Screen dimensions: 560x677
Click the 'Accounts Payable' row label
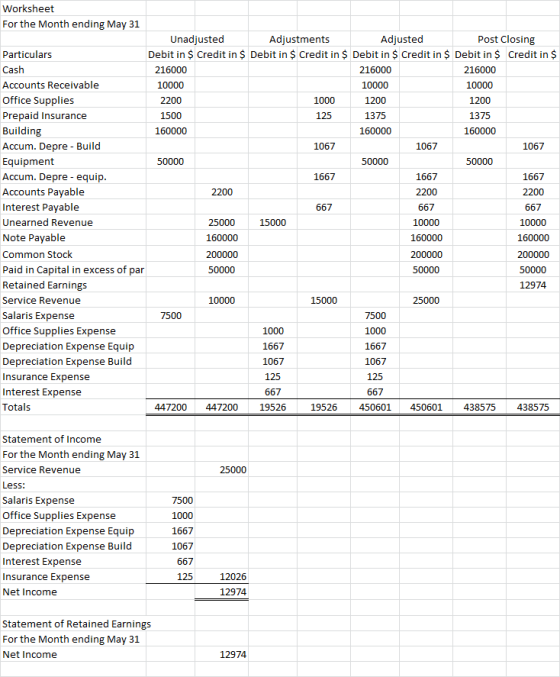pos(43,192)
